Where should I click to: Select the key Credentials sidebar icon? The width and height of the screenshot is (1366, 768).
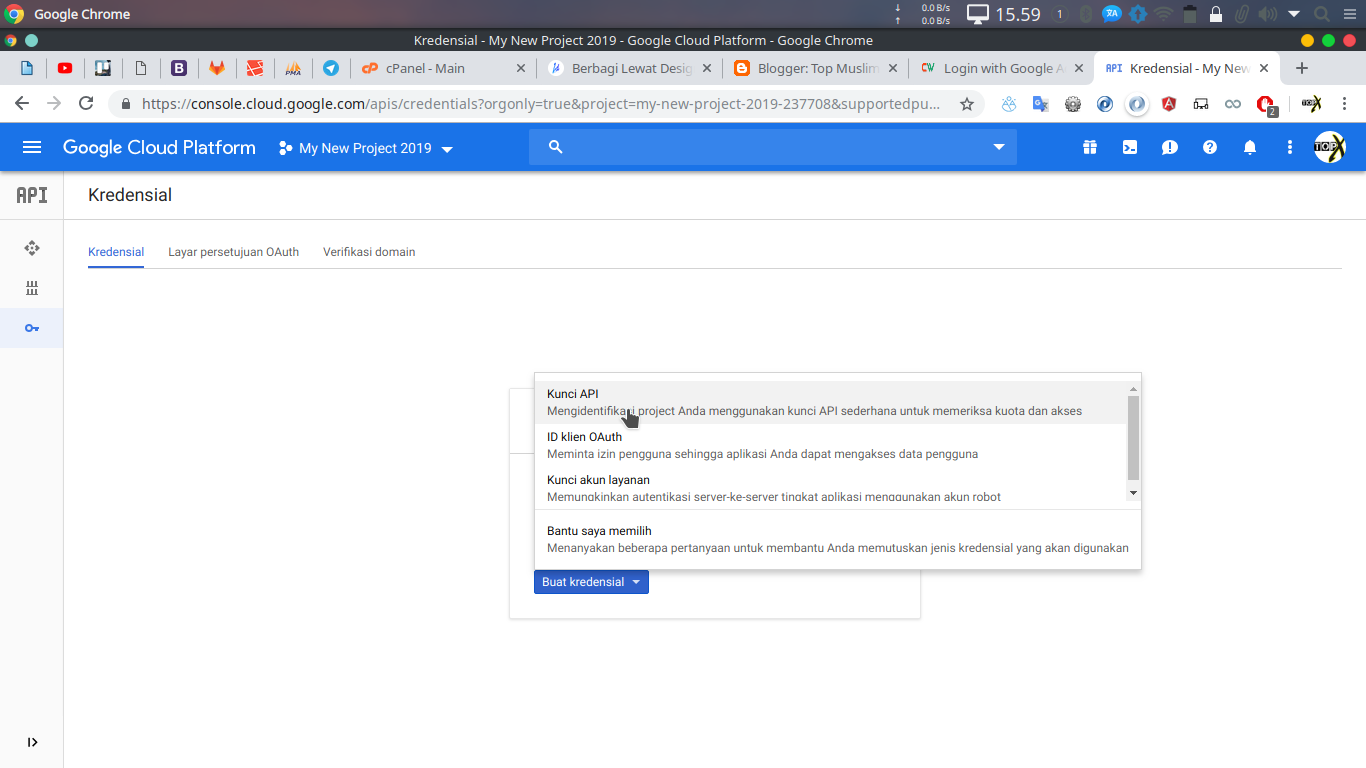32,328
